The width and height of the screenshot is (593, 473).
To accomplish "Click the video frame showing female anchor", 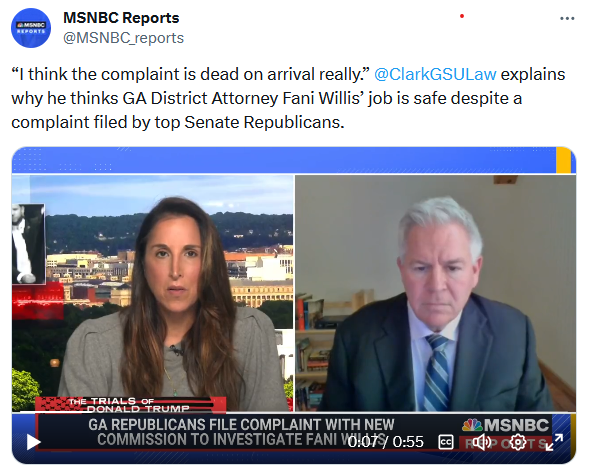I will coord(153,293).
